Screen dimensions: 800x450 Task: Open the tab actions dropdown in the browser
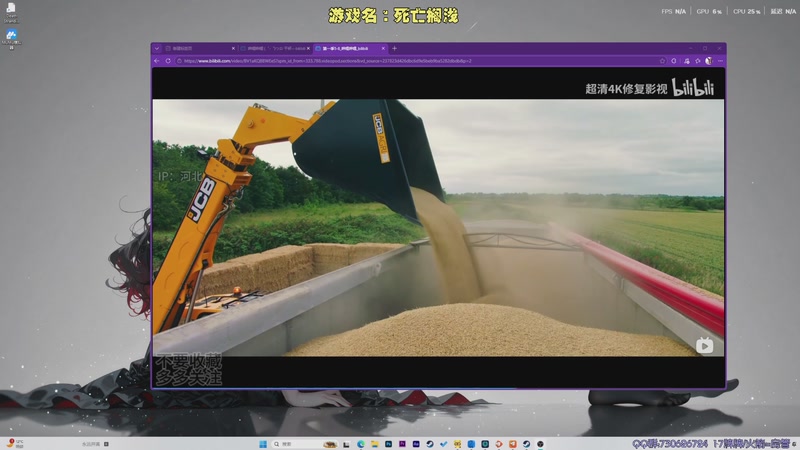pyautogui.click(x=157, y=48)
